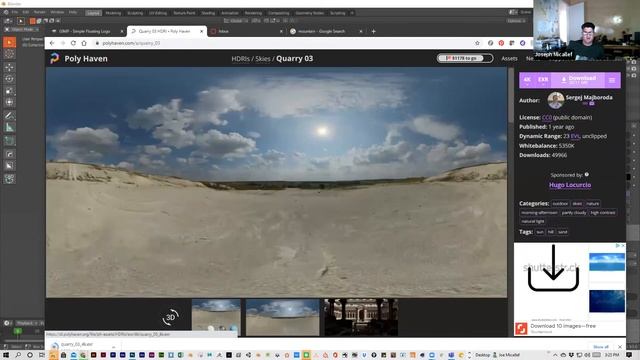Open the EVs dynamic range link
Screen dimensions: 640x360
[575, 136]
